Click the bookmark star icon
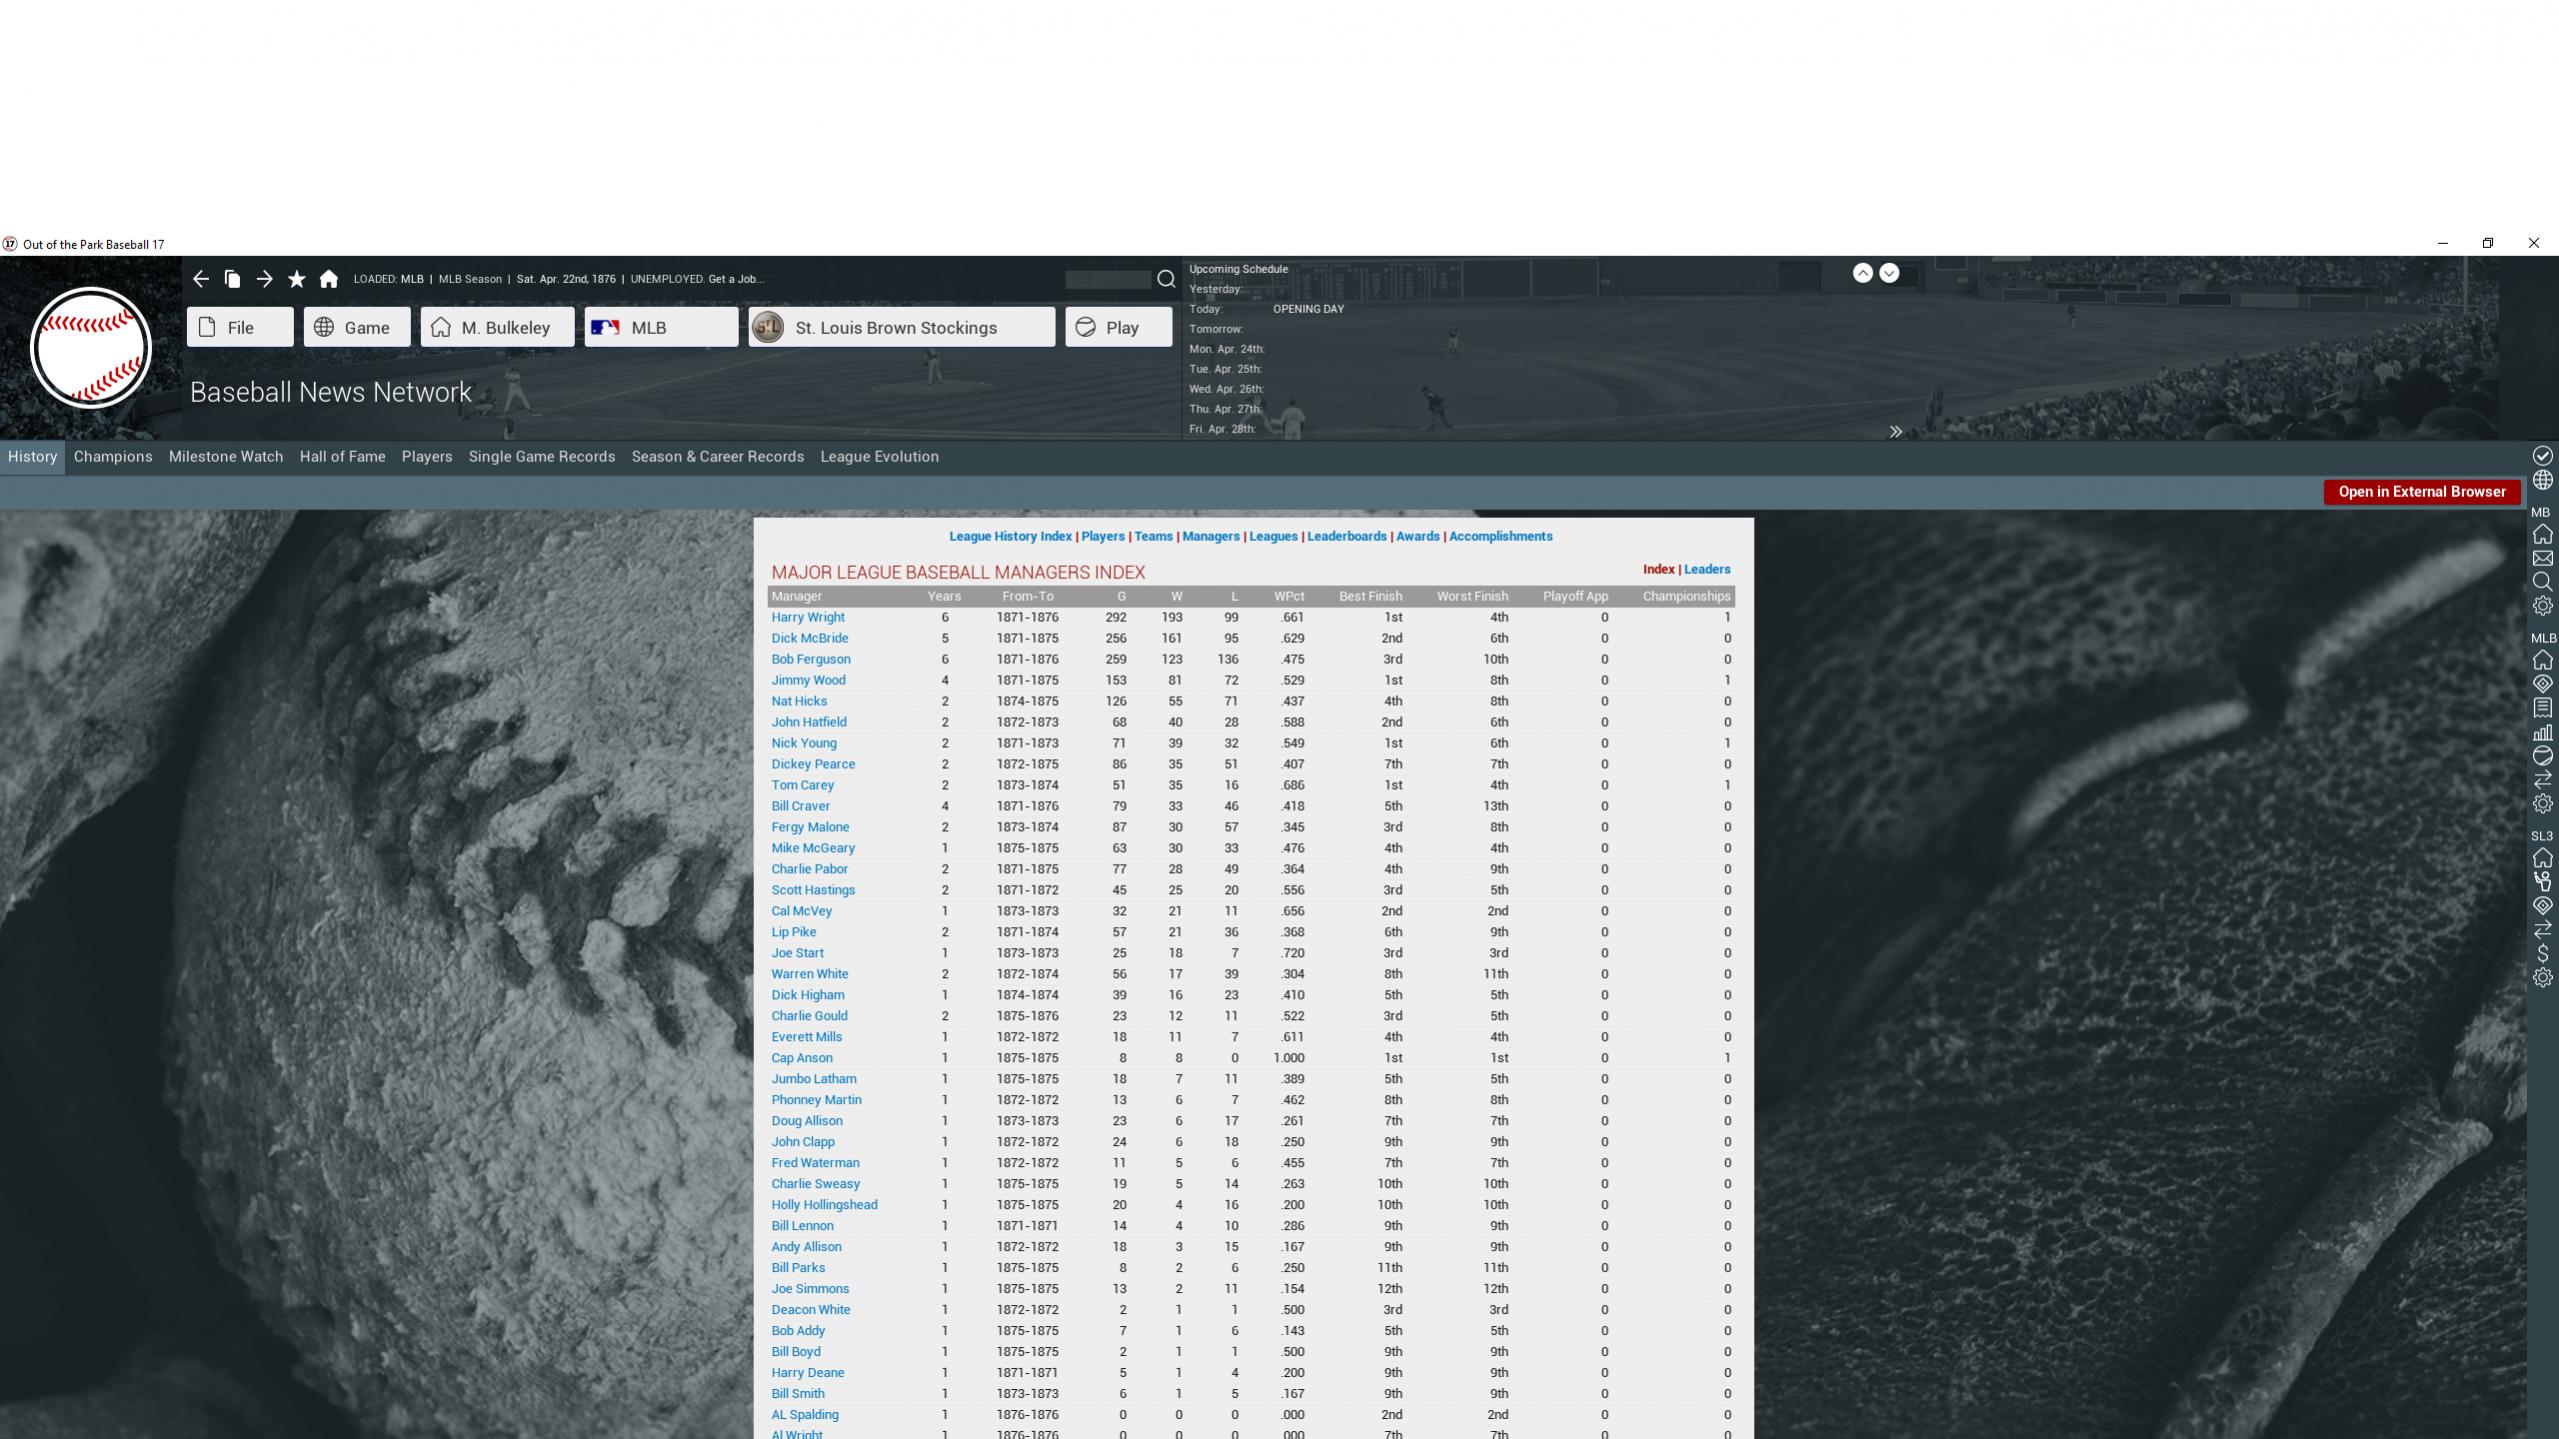This screenshot has height=1439, width=2559. (x=296, y=279)
